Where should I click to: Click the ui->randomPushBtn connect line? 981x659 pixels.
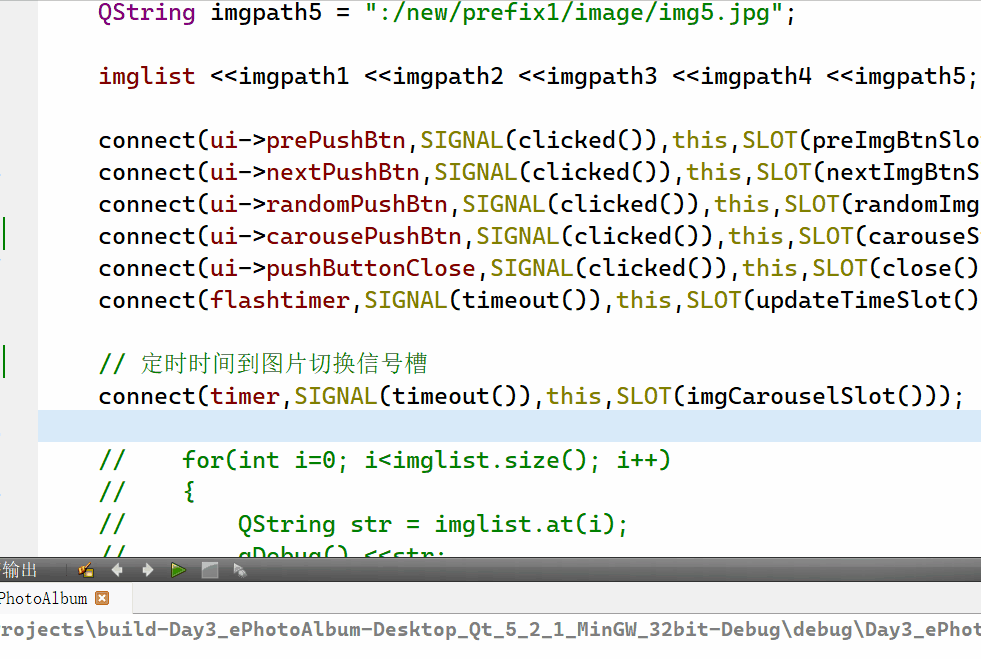[x=539, y=204]
